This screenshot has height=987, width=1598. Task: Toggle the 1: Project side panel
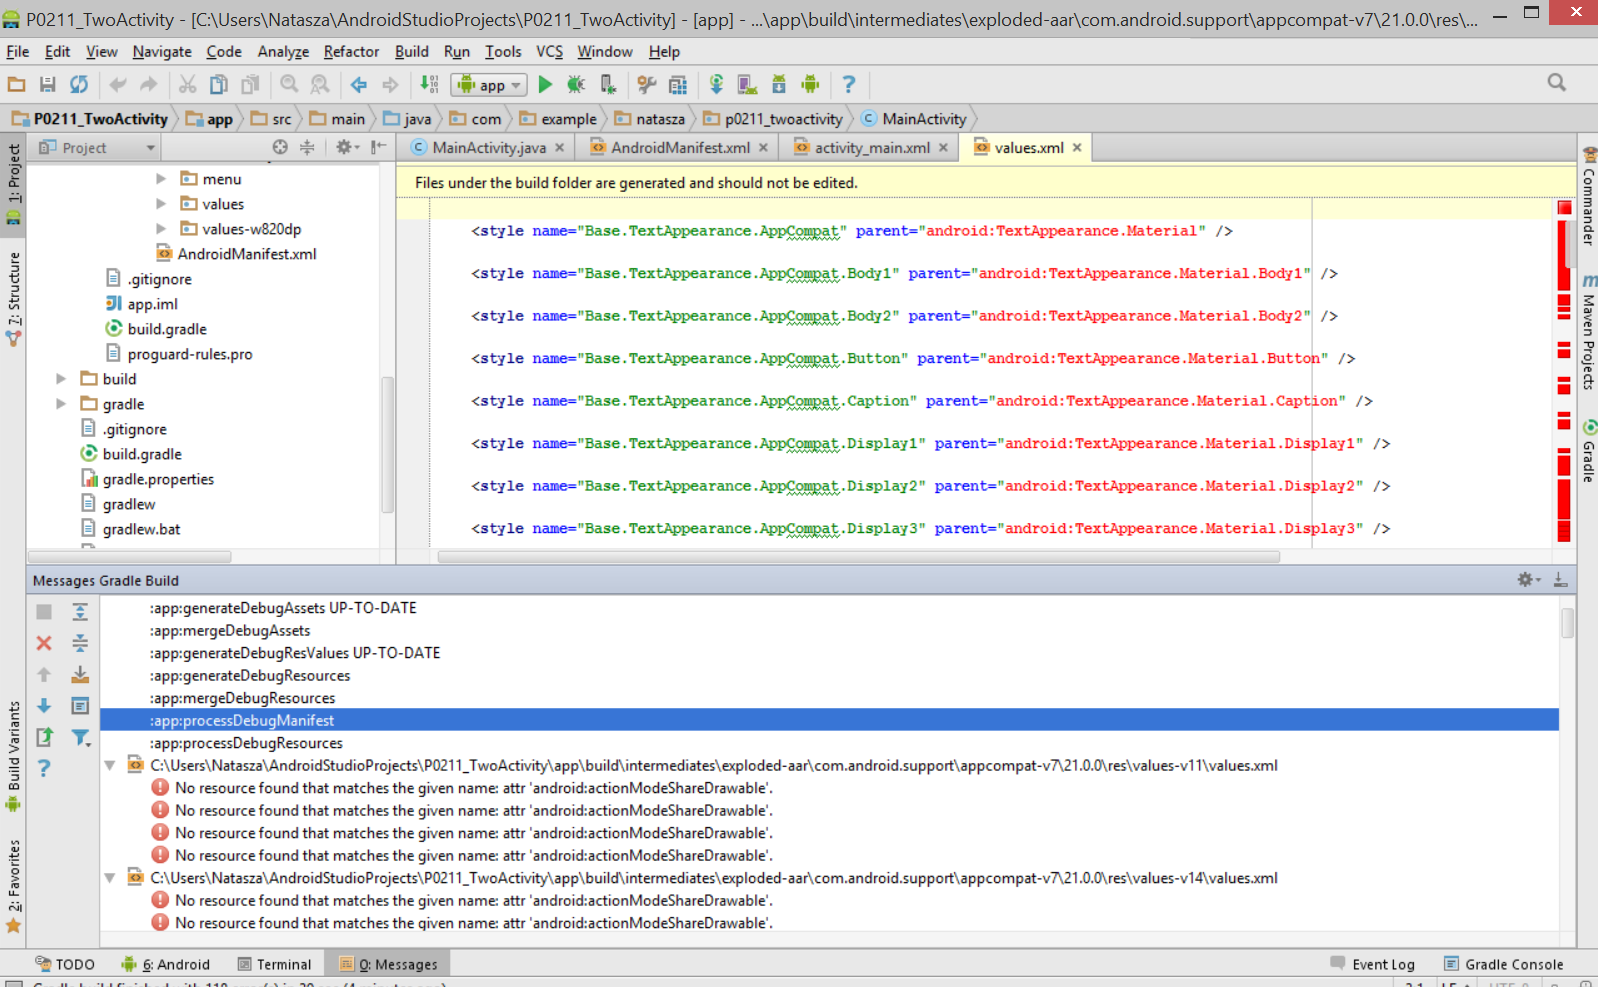point(13,183)
